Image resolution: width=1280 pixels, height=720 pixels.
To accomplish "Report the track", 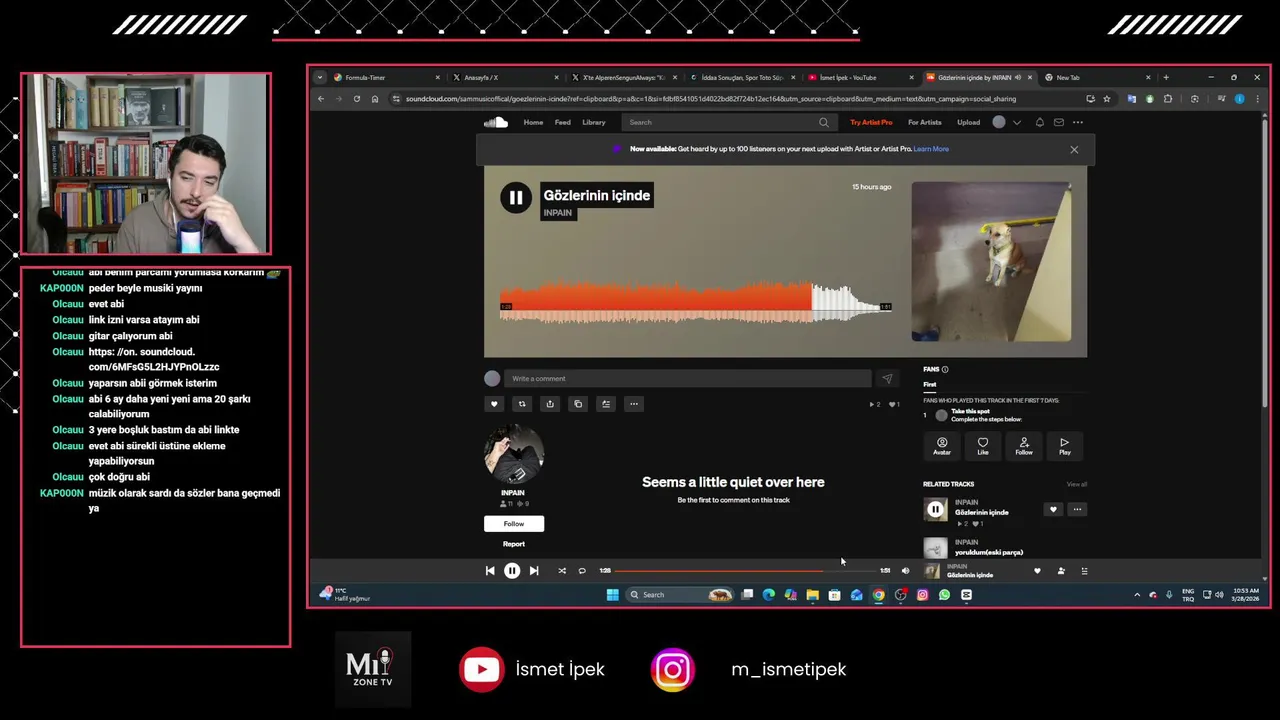I will [514, 544].
